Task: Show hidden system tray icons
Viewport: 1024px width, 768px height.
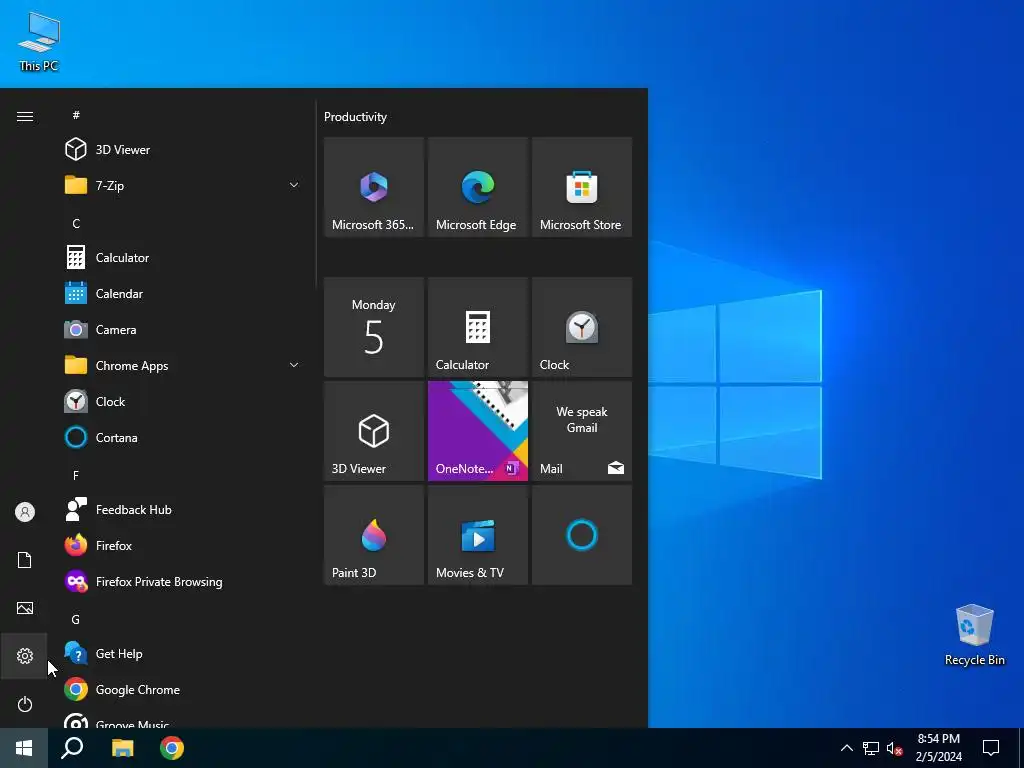Action: tap(846, 748)
